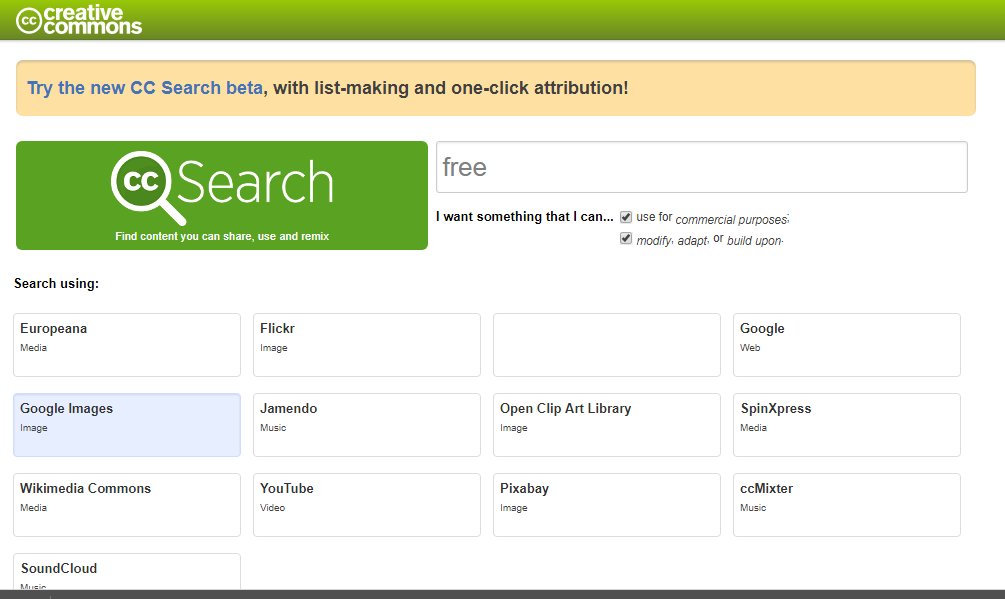This screenshot has height=599, width=1005.
Task: Search using Flickr Image
Action: 367,345
